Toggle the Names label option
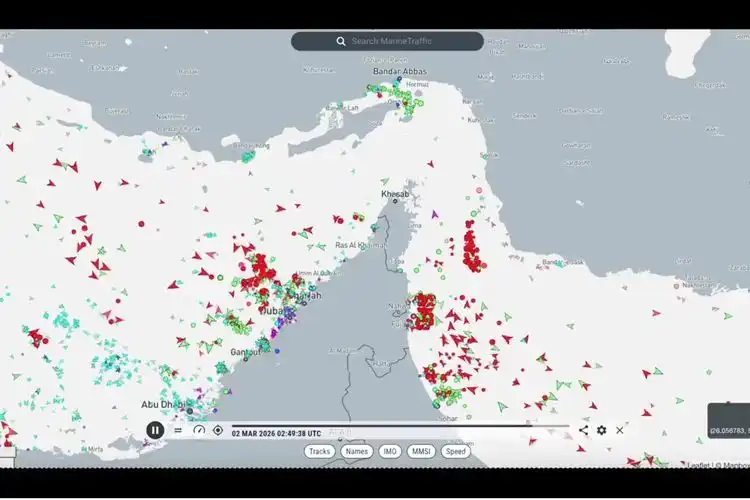Viewport: 750px width, 500px height. pyautogui.click(x=356, y=451)
